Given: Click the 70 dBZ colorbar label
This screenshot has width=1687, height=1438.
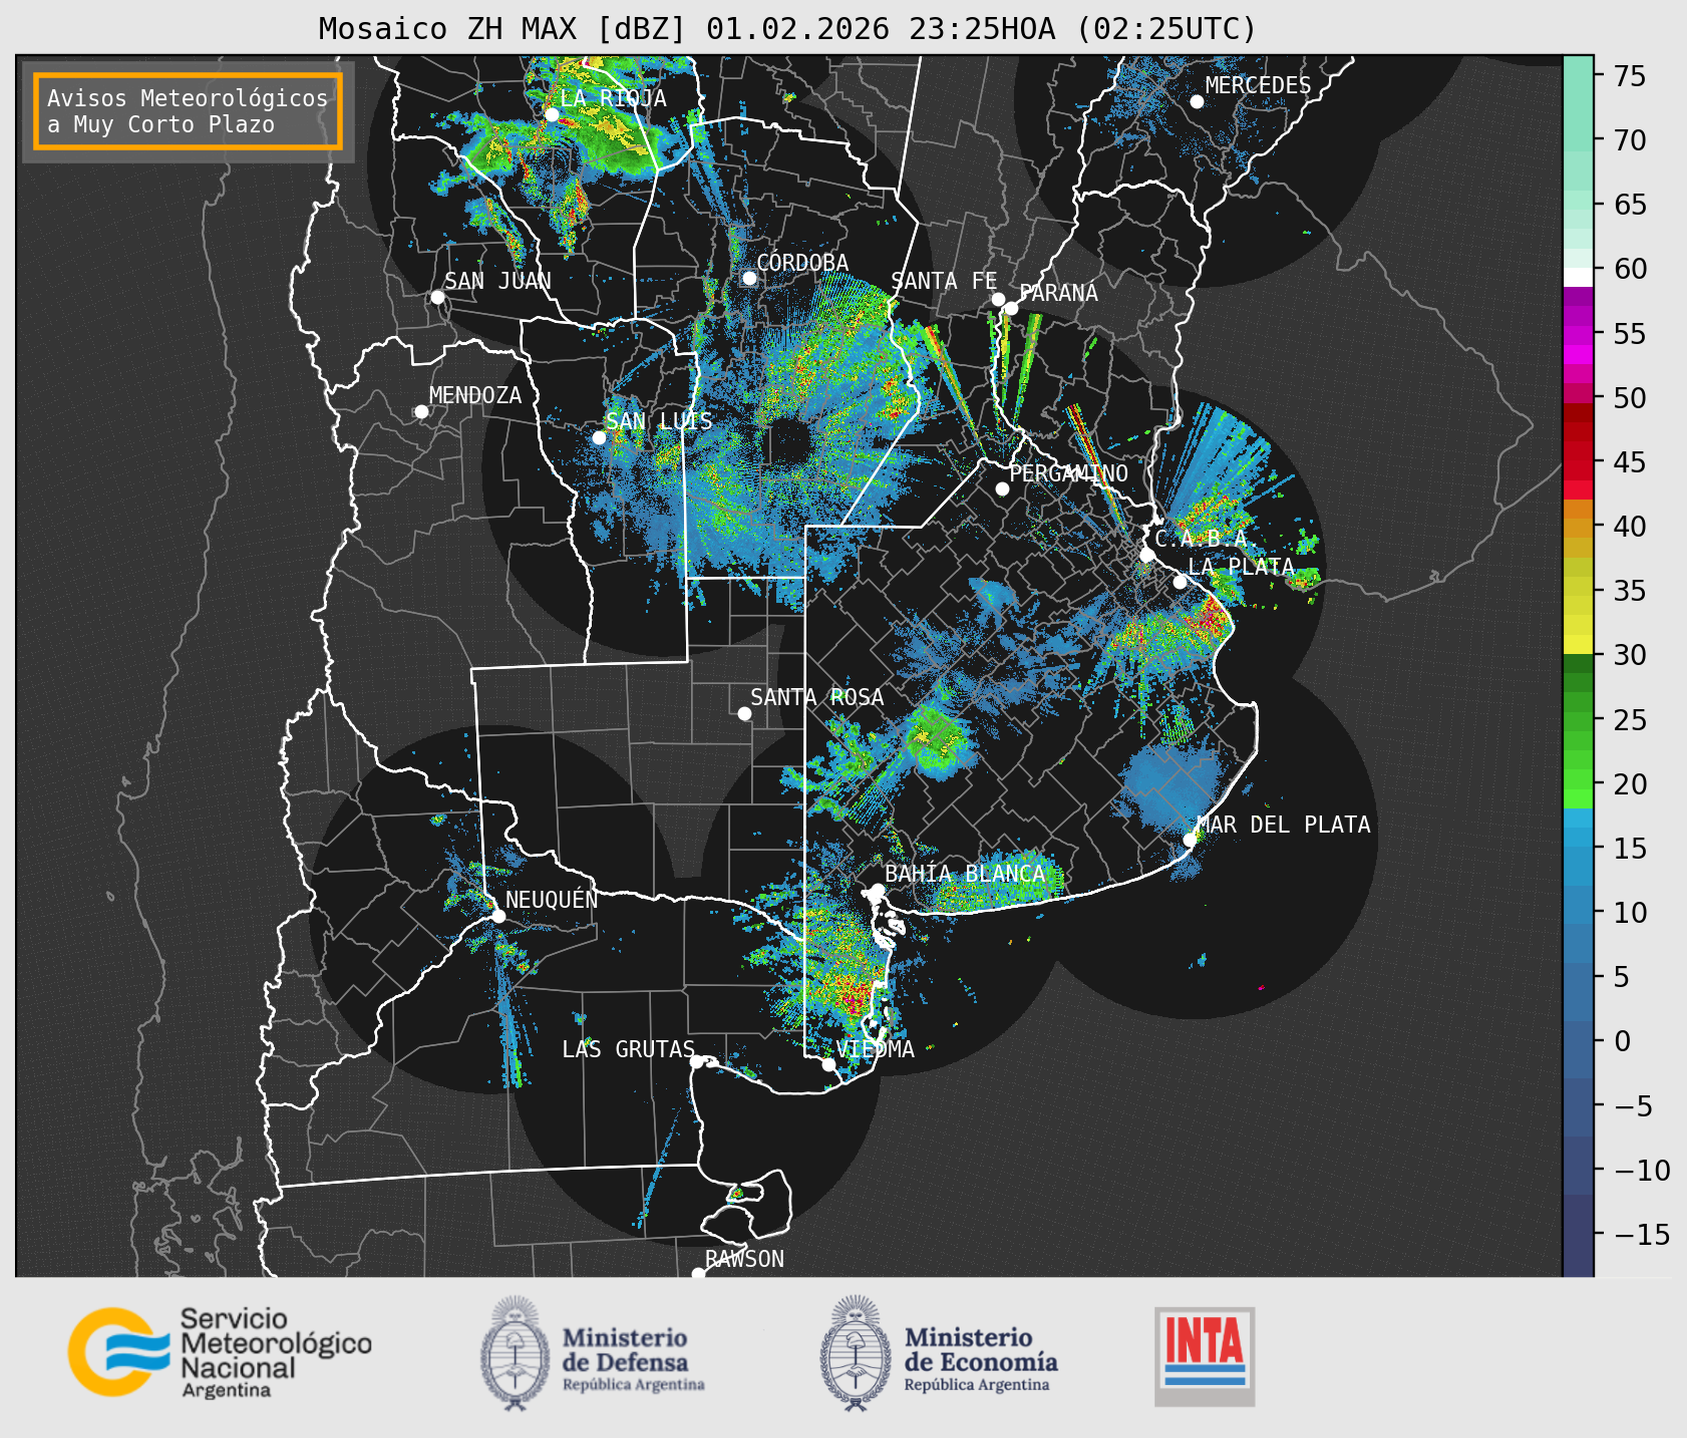Looking at the screenshot, I should coord(1630,140).
